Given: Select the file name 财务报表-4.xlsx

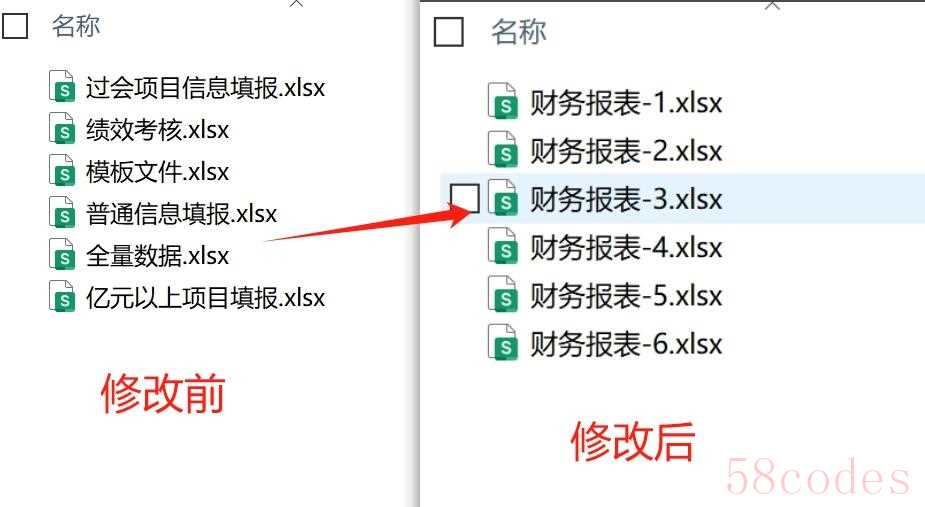Looking at the screenshot, I should (x=626, y=247).
